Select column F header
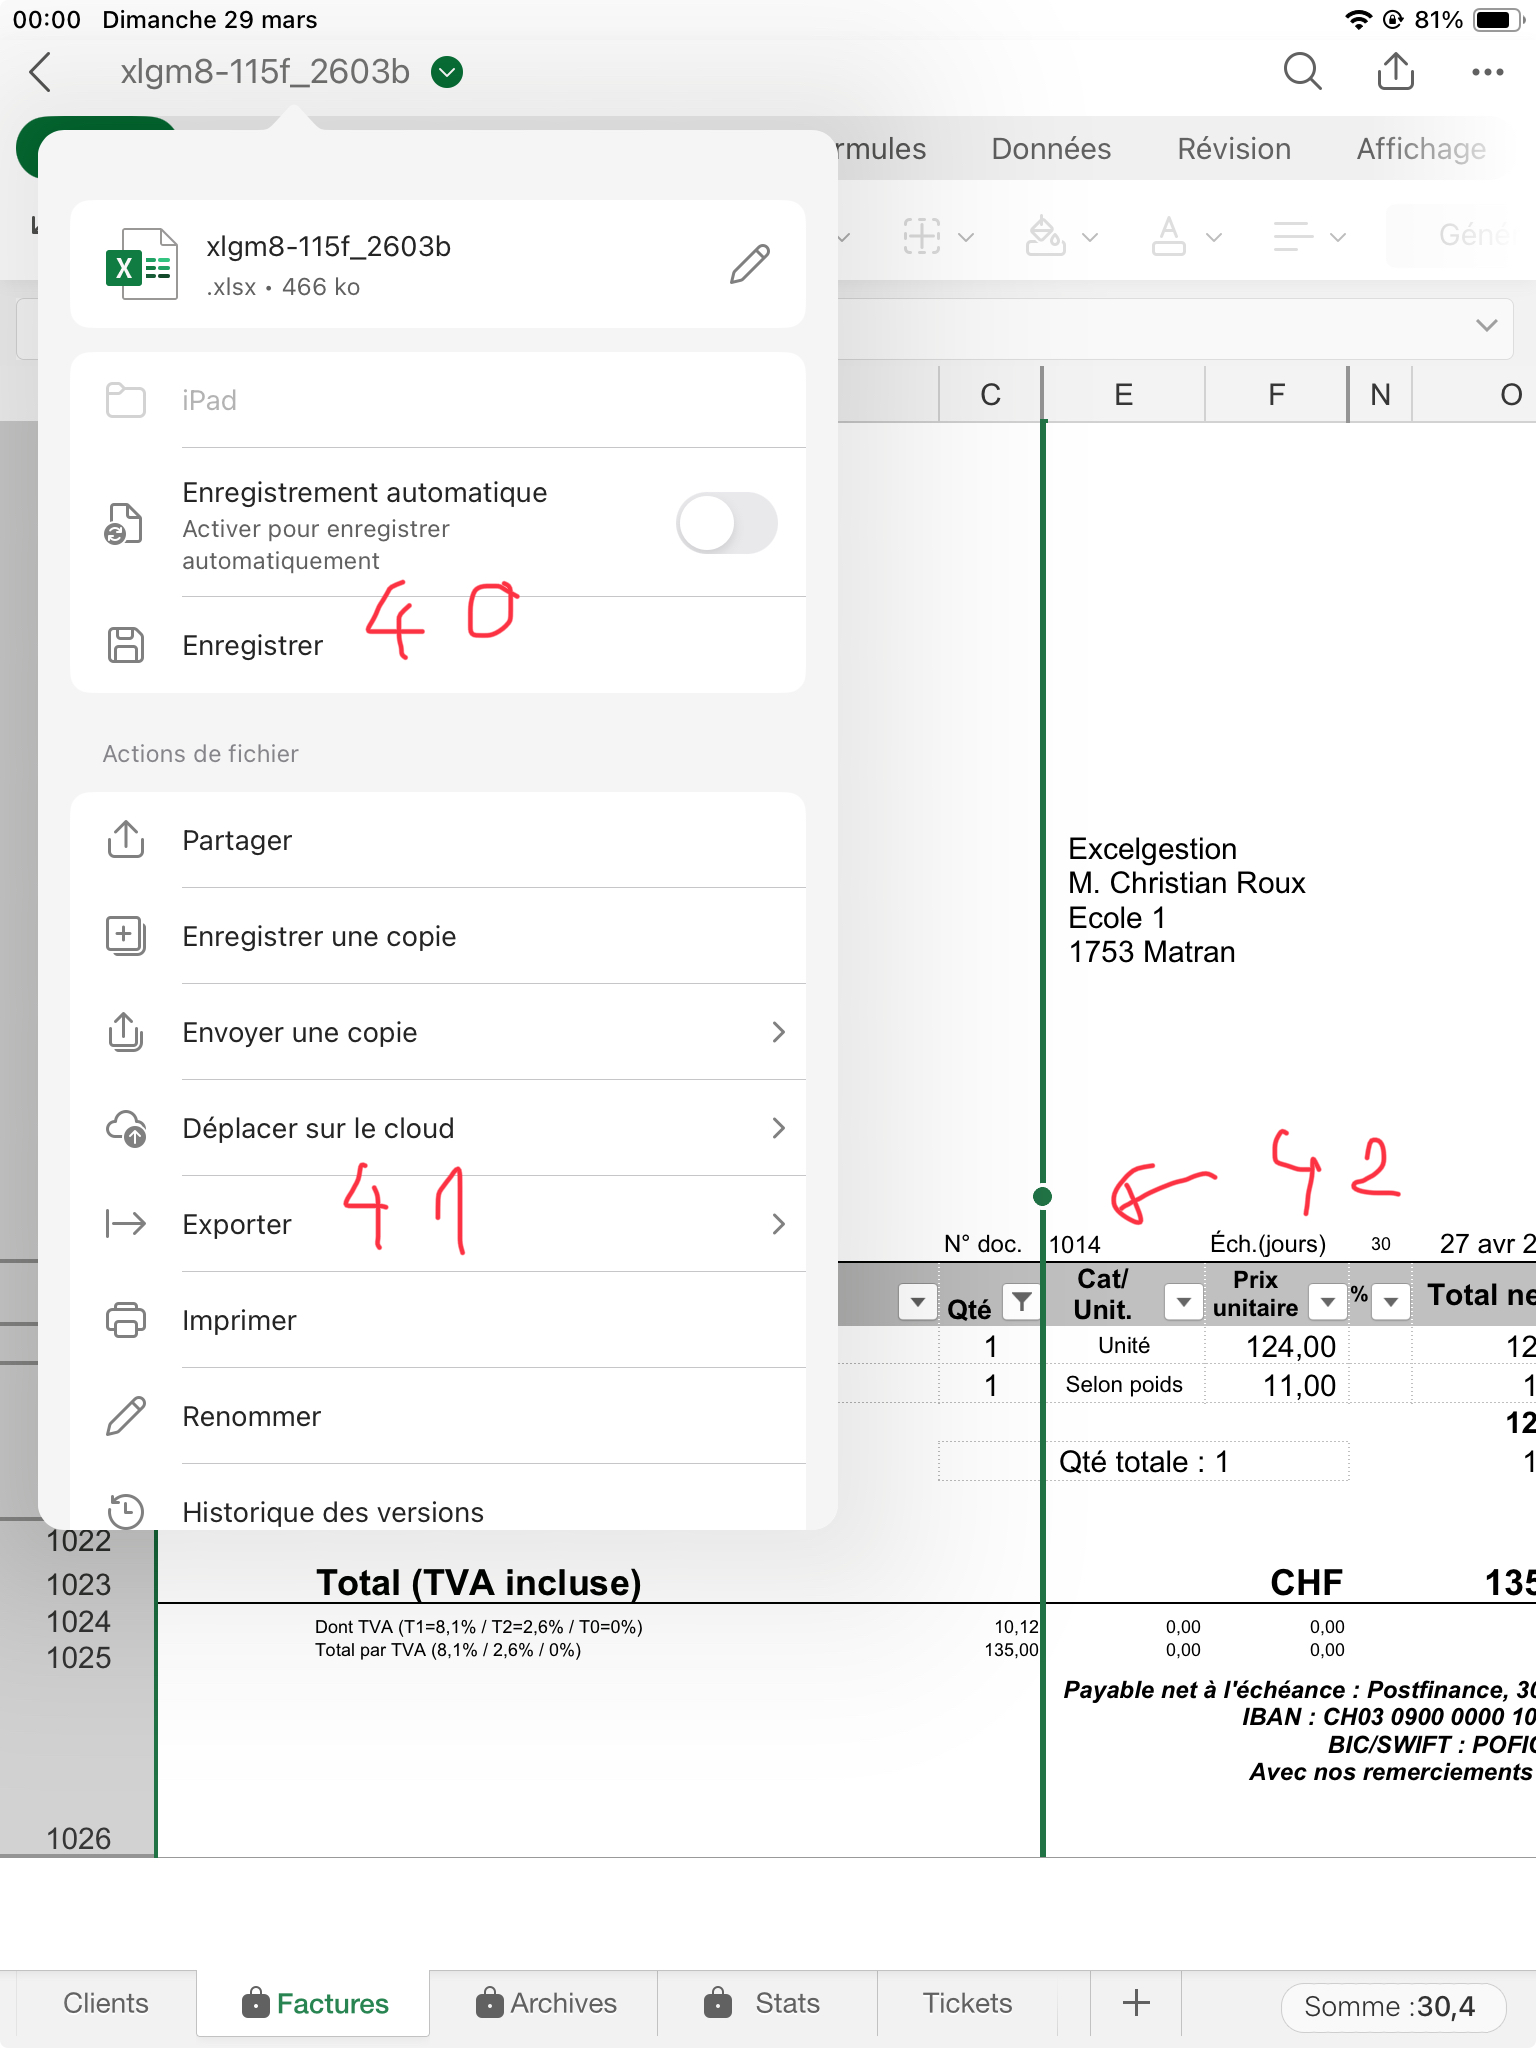The image size is (1536, 2048). coord(1276,395)
